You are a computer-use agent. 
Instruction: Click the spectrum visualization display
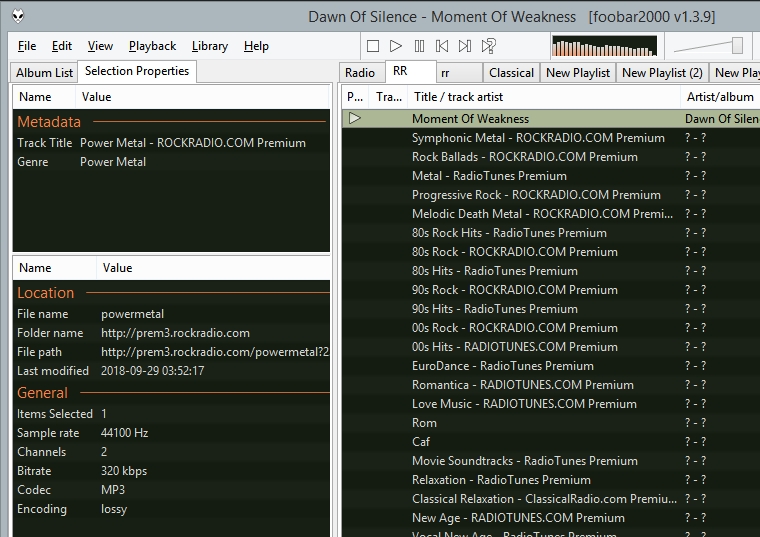(604, 46)
